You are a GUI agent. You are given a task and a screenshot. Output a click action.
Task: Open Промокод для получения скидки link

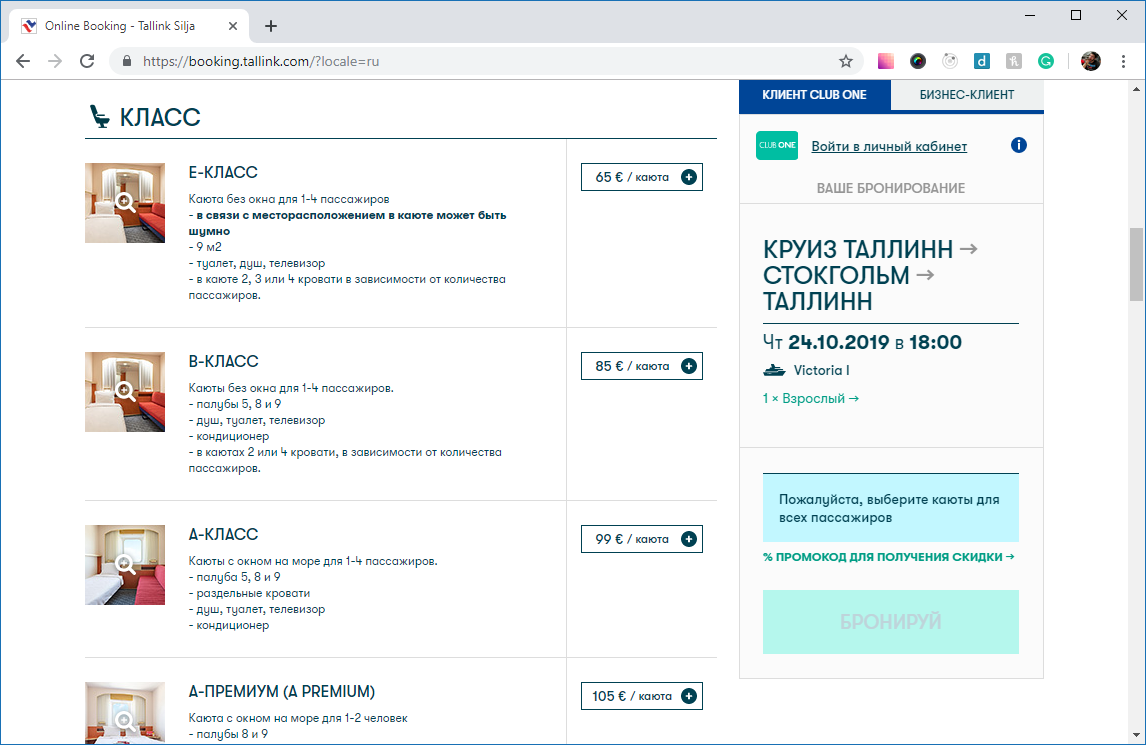click(x=889, y=557)
